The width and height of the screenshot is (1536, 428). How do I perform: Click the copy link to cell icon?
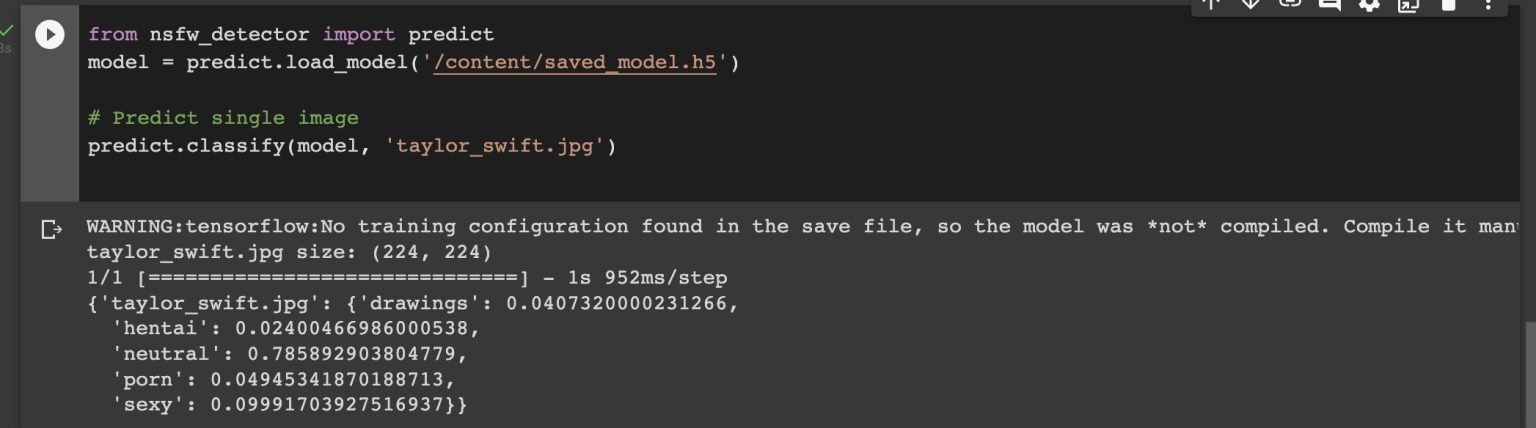point(1290,4)
